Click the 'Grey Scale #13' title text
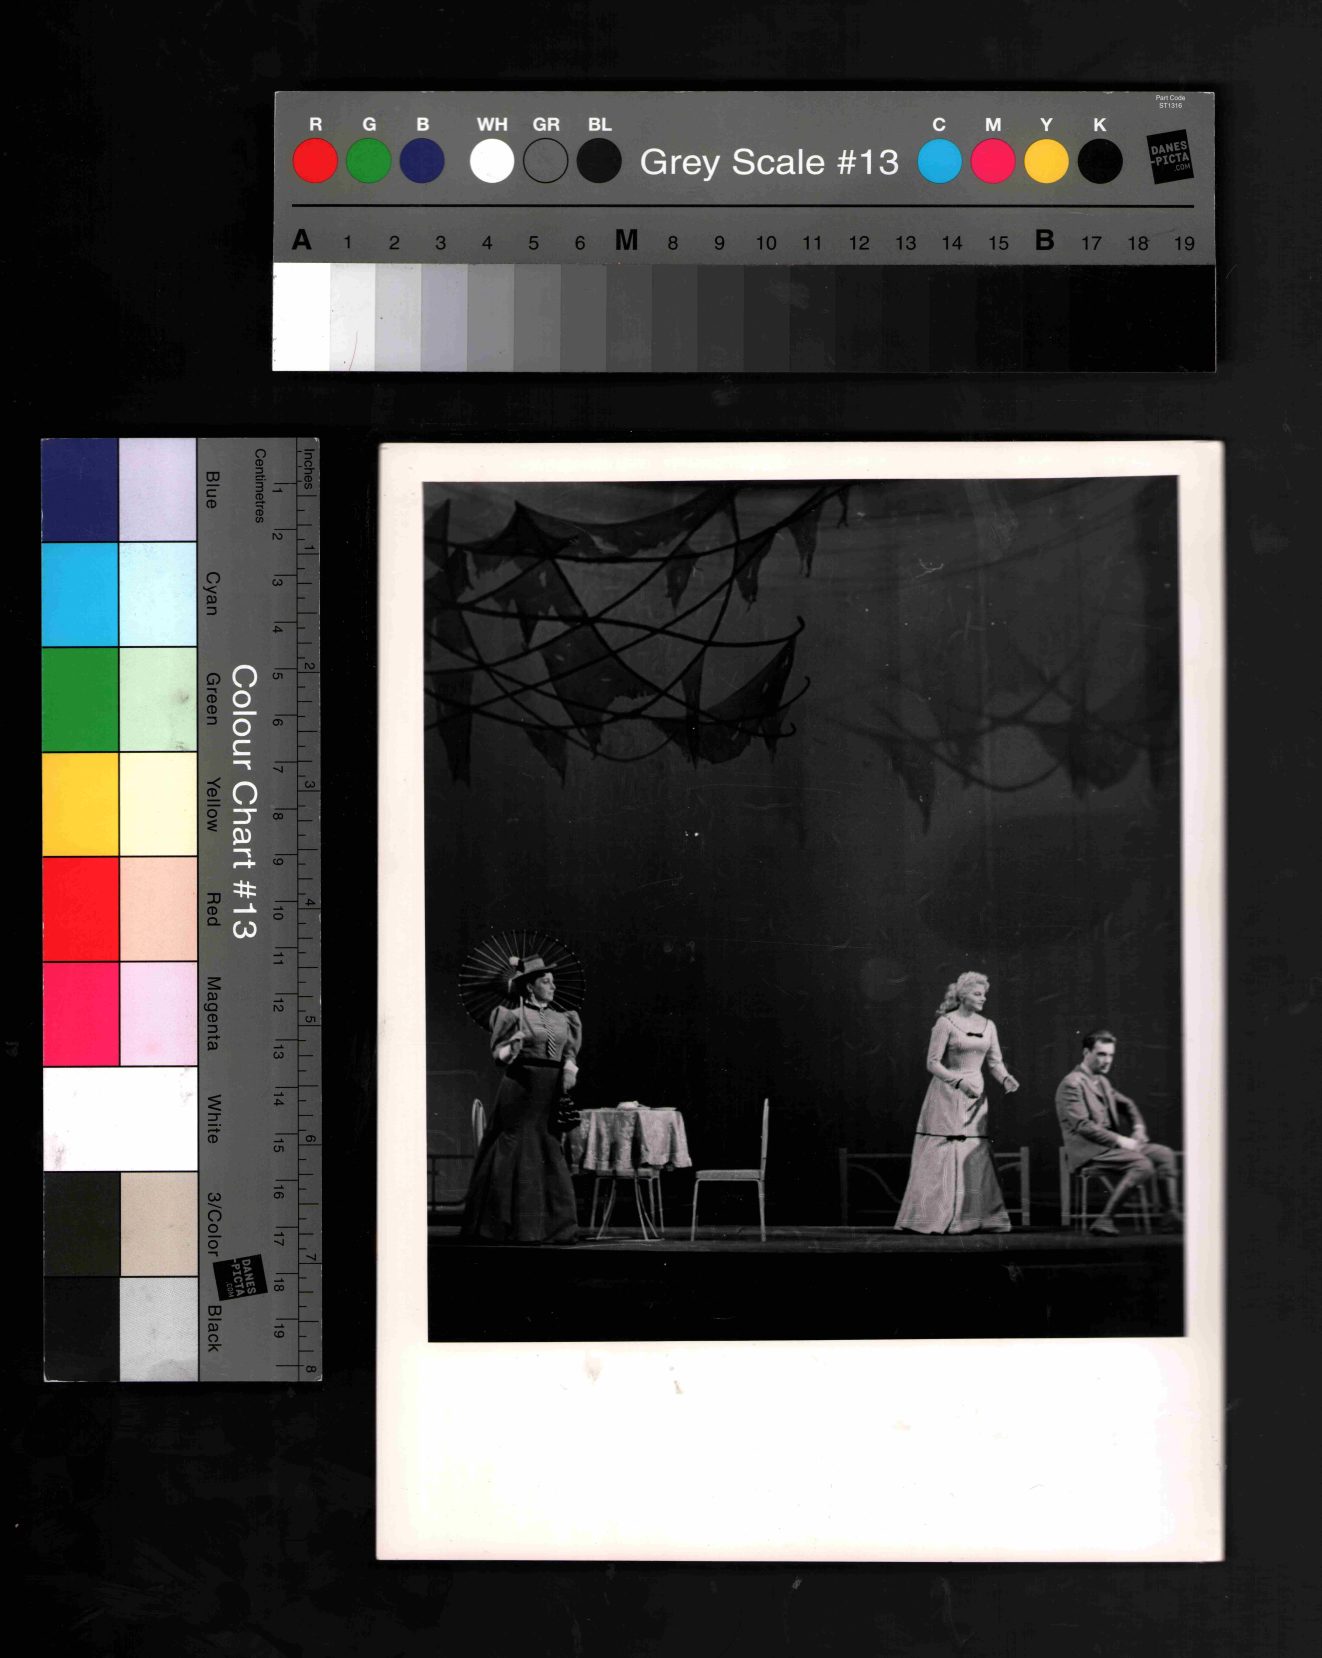 point(768,162)
